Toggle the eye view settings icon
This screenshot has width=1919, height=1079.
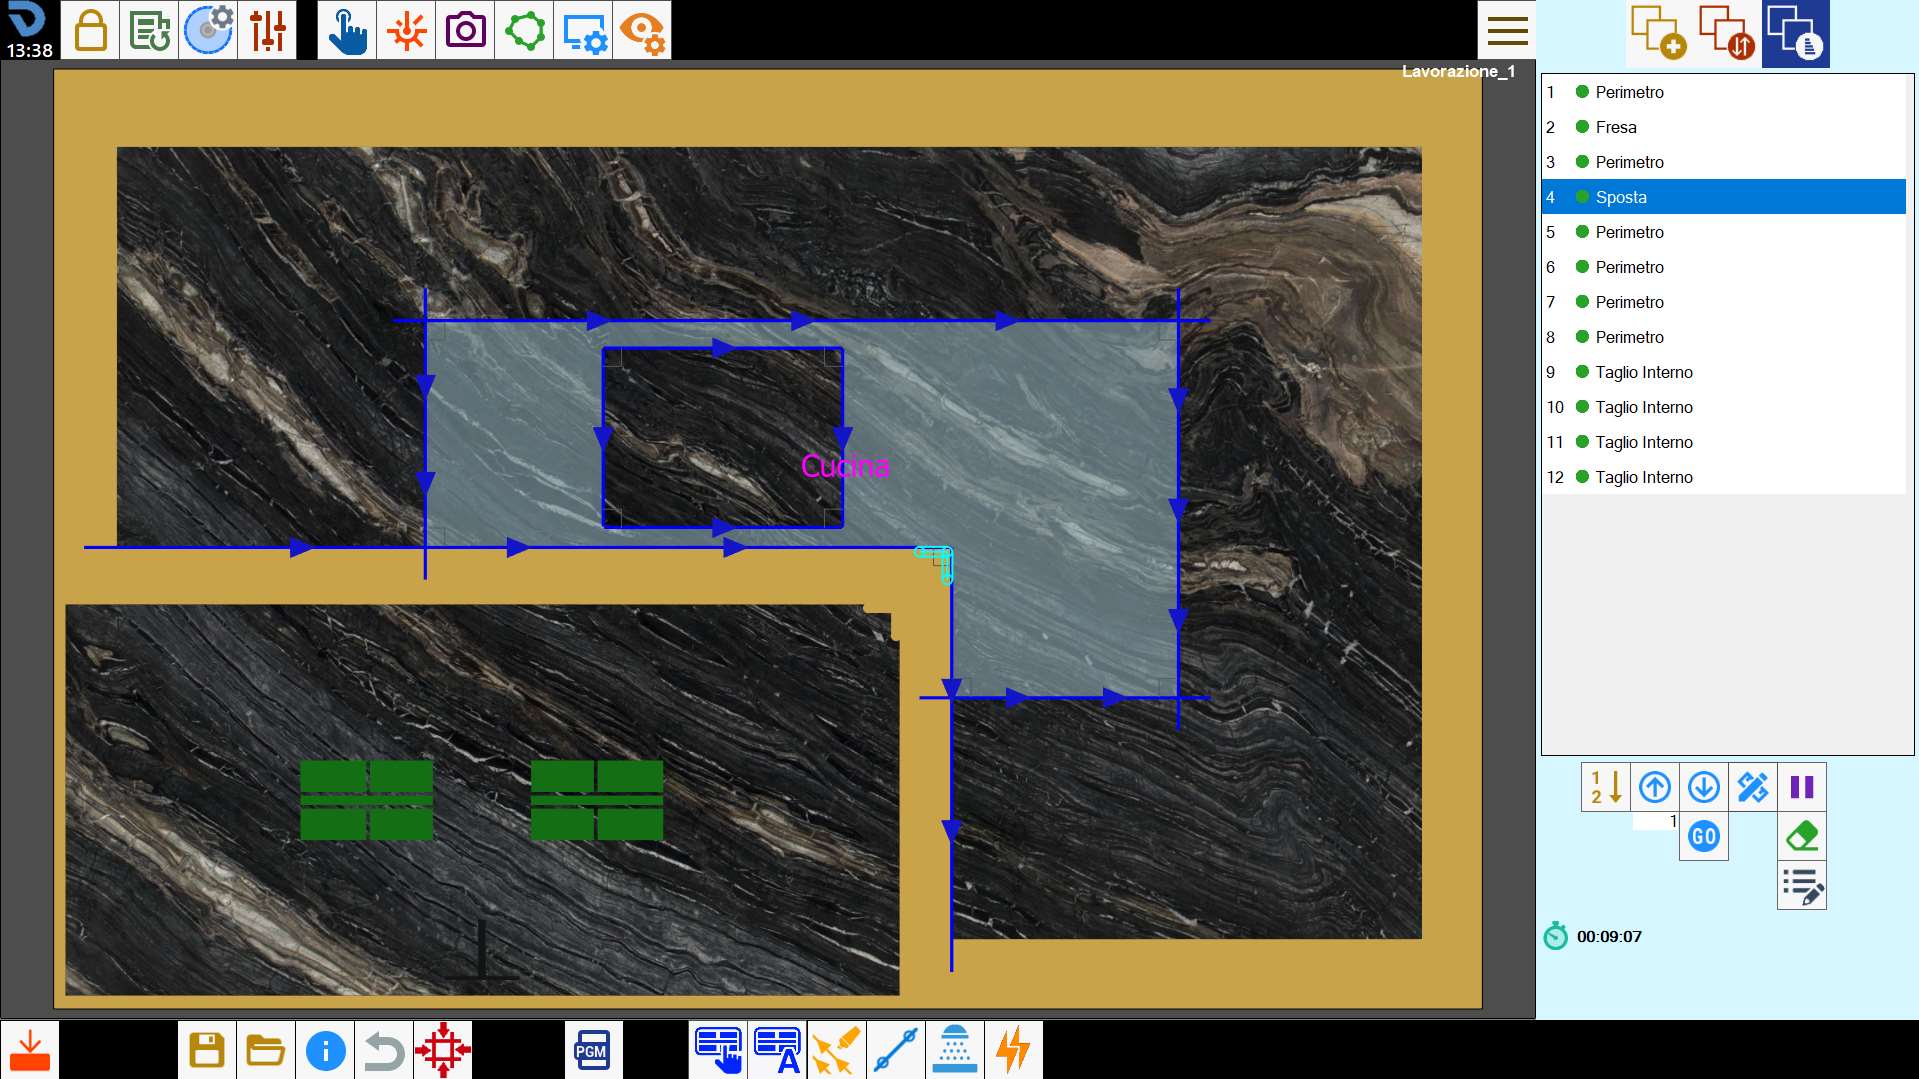coord(642,30)
